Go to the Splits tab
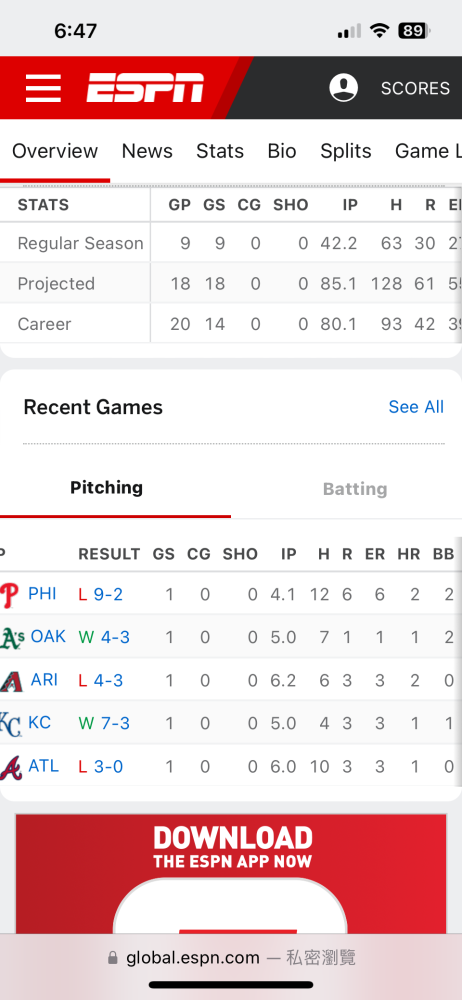This screenshot has width=462, height=1000. click(345, 151)
